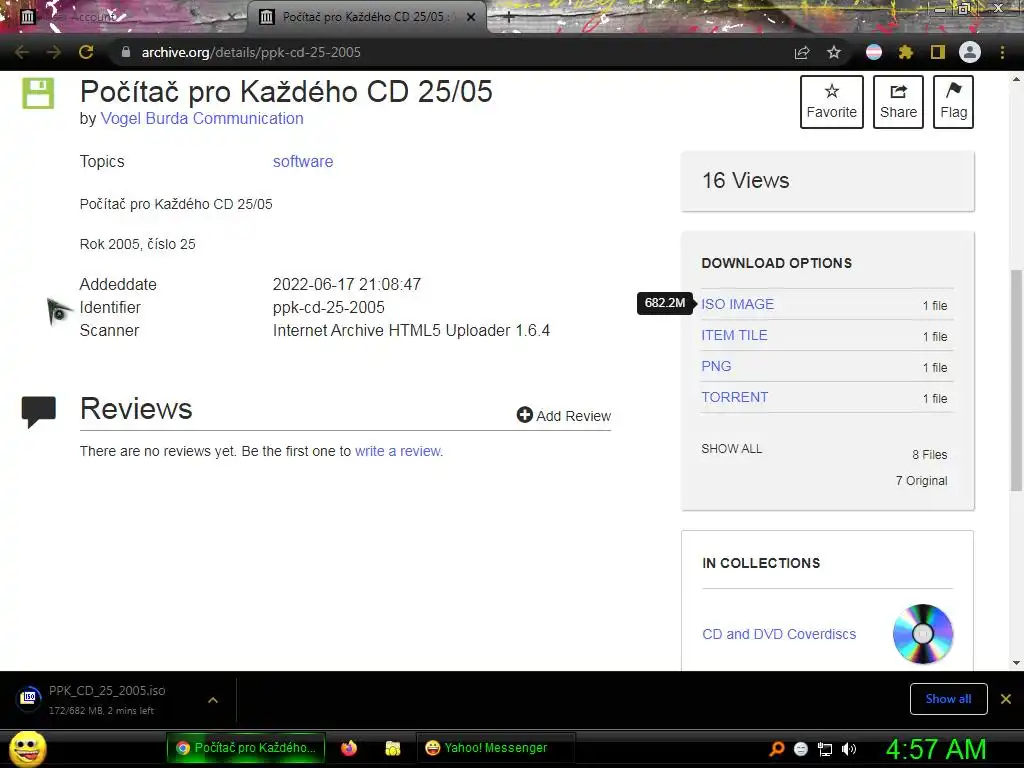This screenshot has width=1024, height=768.
Task: Click the round white tray icon
Action: [801, 749]
